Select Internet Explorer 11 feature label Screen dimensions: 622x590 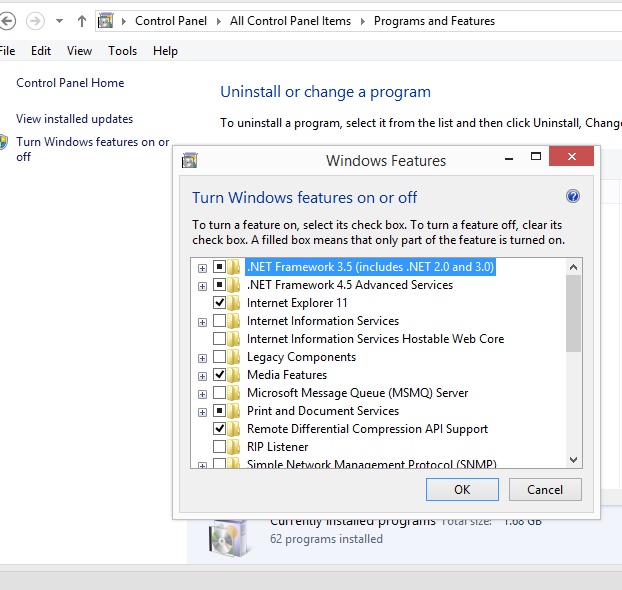(297, 303)
